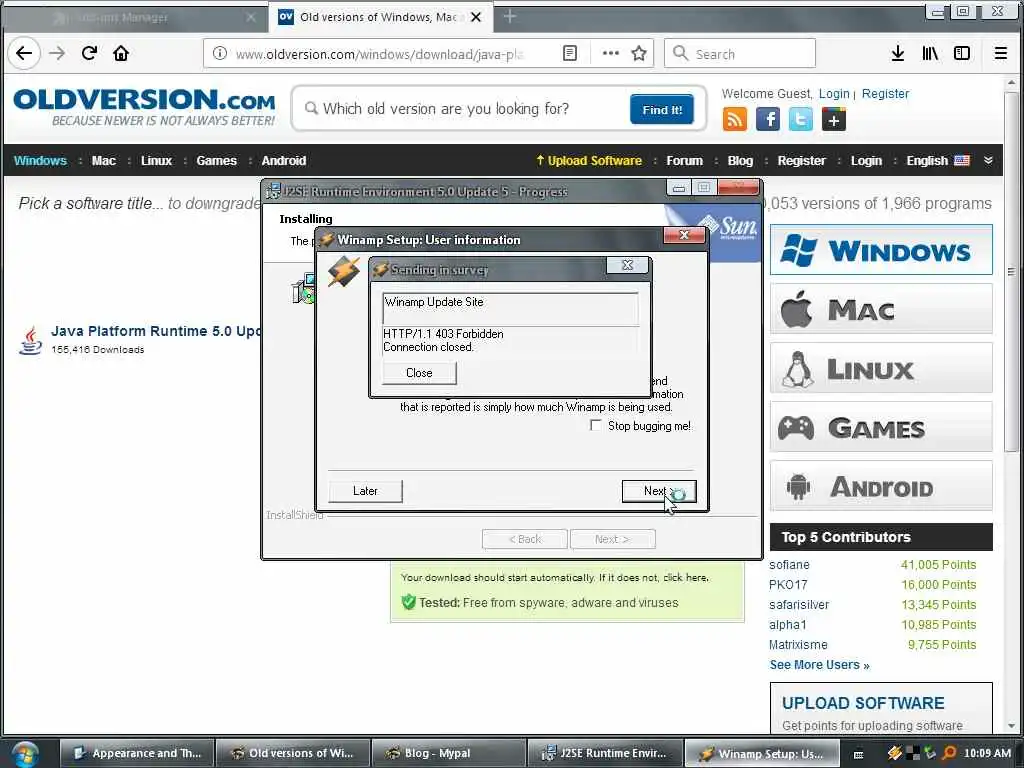Close the Sending in survey dialog

pyautogui.click(x=628, y=264)
